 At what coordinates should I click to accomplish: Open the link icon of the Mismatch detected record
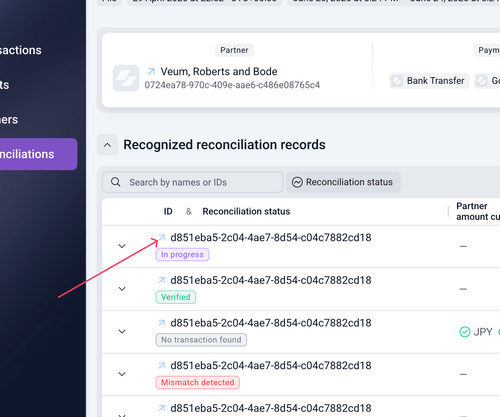(x=162, y=365)
